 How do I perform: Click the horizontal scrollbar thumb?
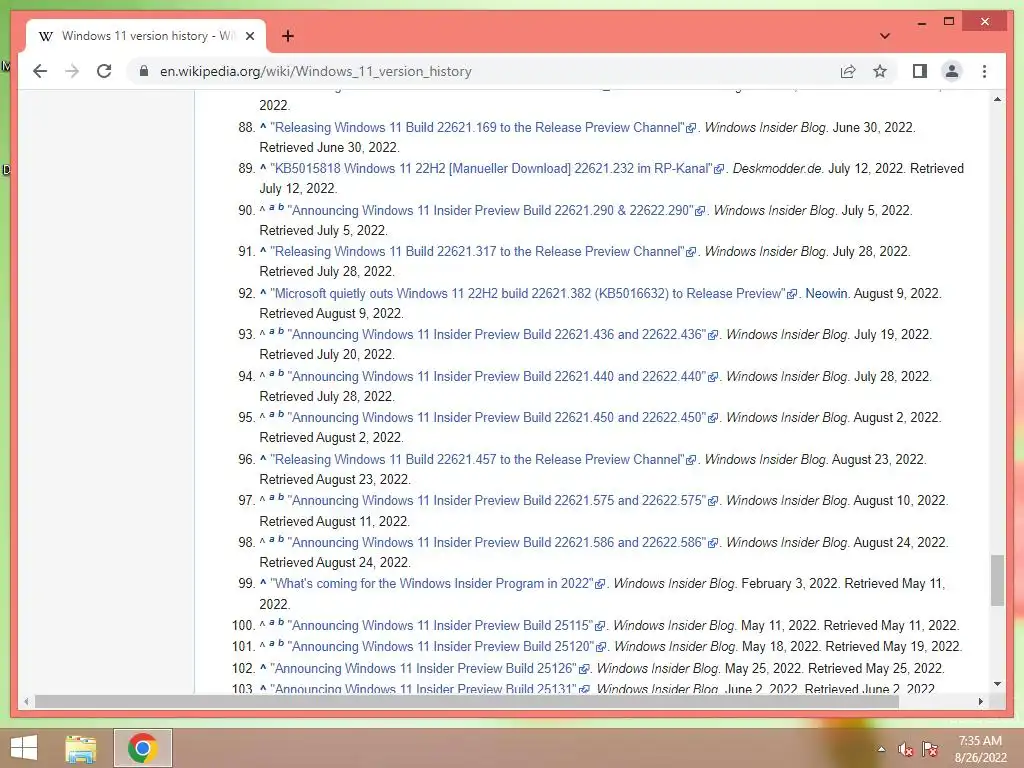click(467, 701)
